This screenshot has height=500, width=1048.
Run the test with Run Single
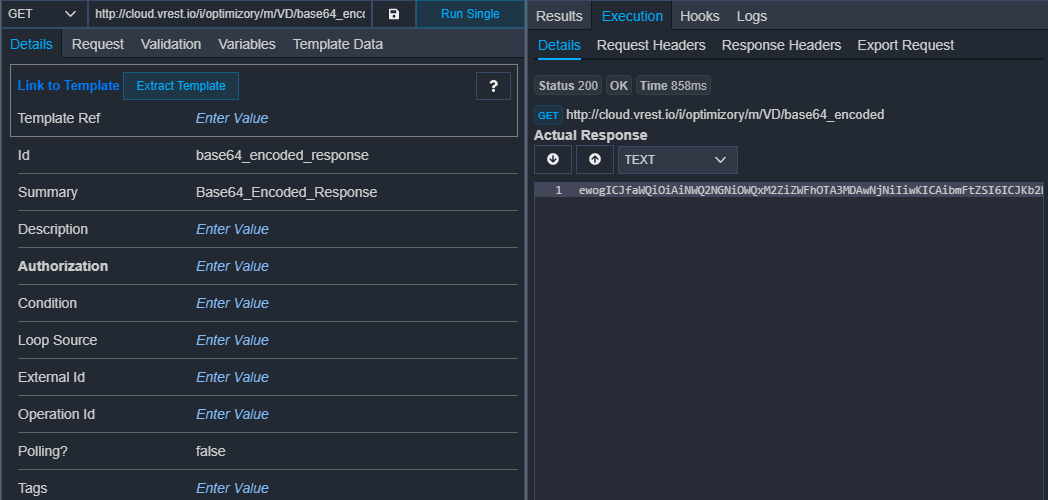470,14
